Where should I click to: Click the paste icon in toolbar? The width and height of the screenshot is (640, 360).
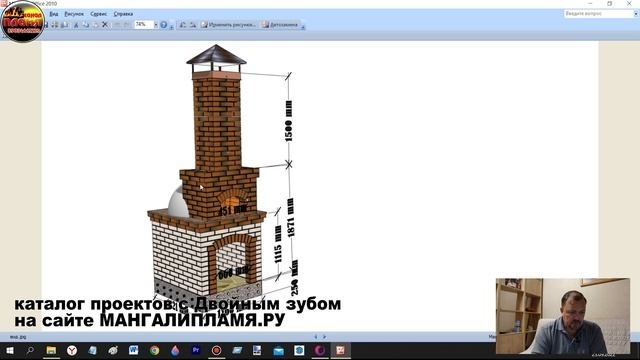pos(95,25)
